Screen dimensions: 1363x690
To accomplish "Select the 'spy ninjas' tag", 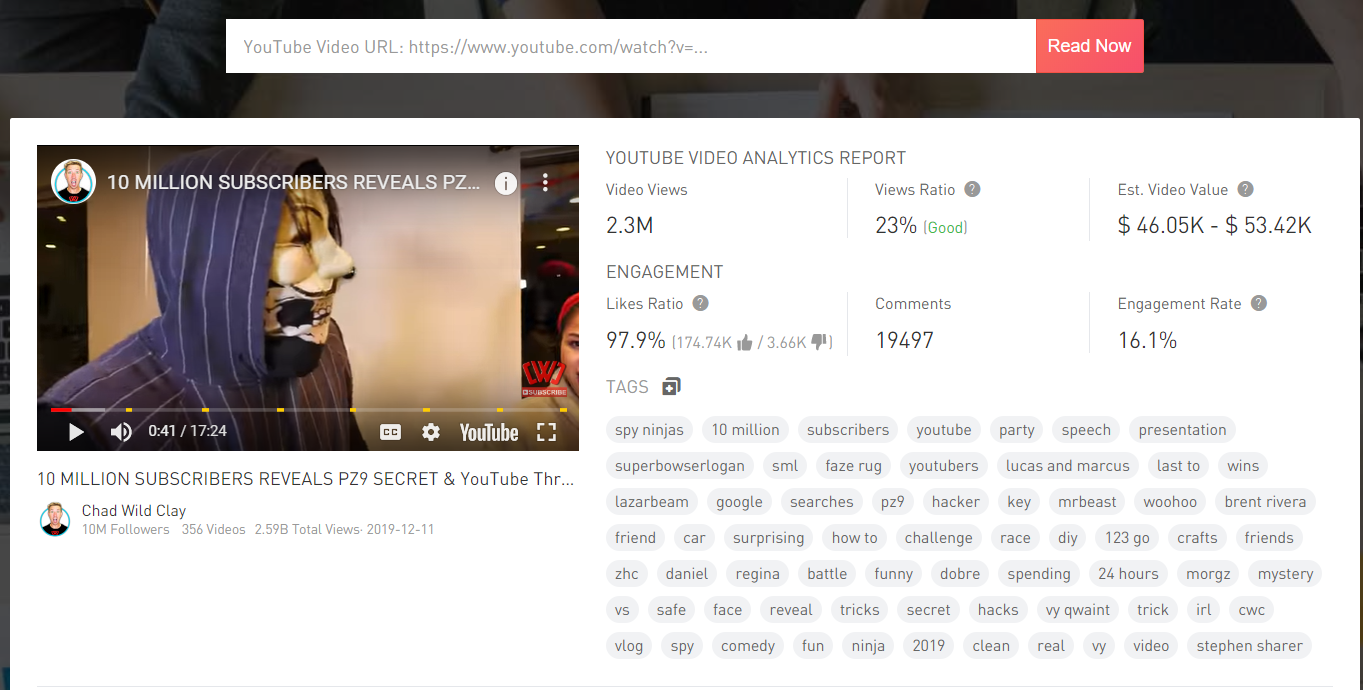I will [x=650, y=430].
